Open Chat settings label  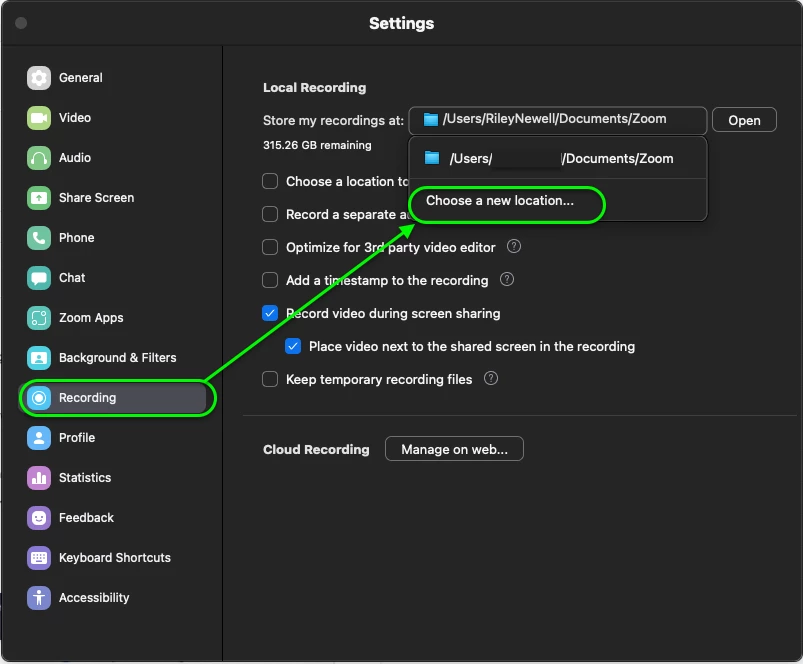72,277
